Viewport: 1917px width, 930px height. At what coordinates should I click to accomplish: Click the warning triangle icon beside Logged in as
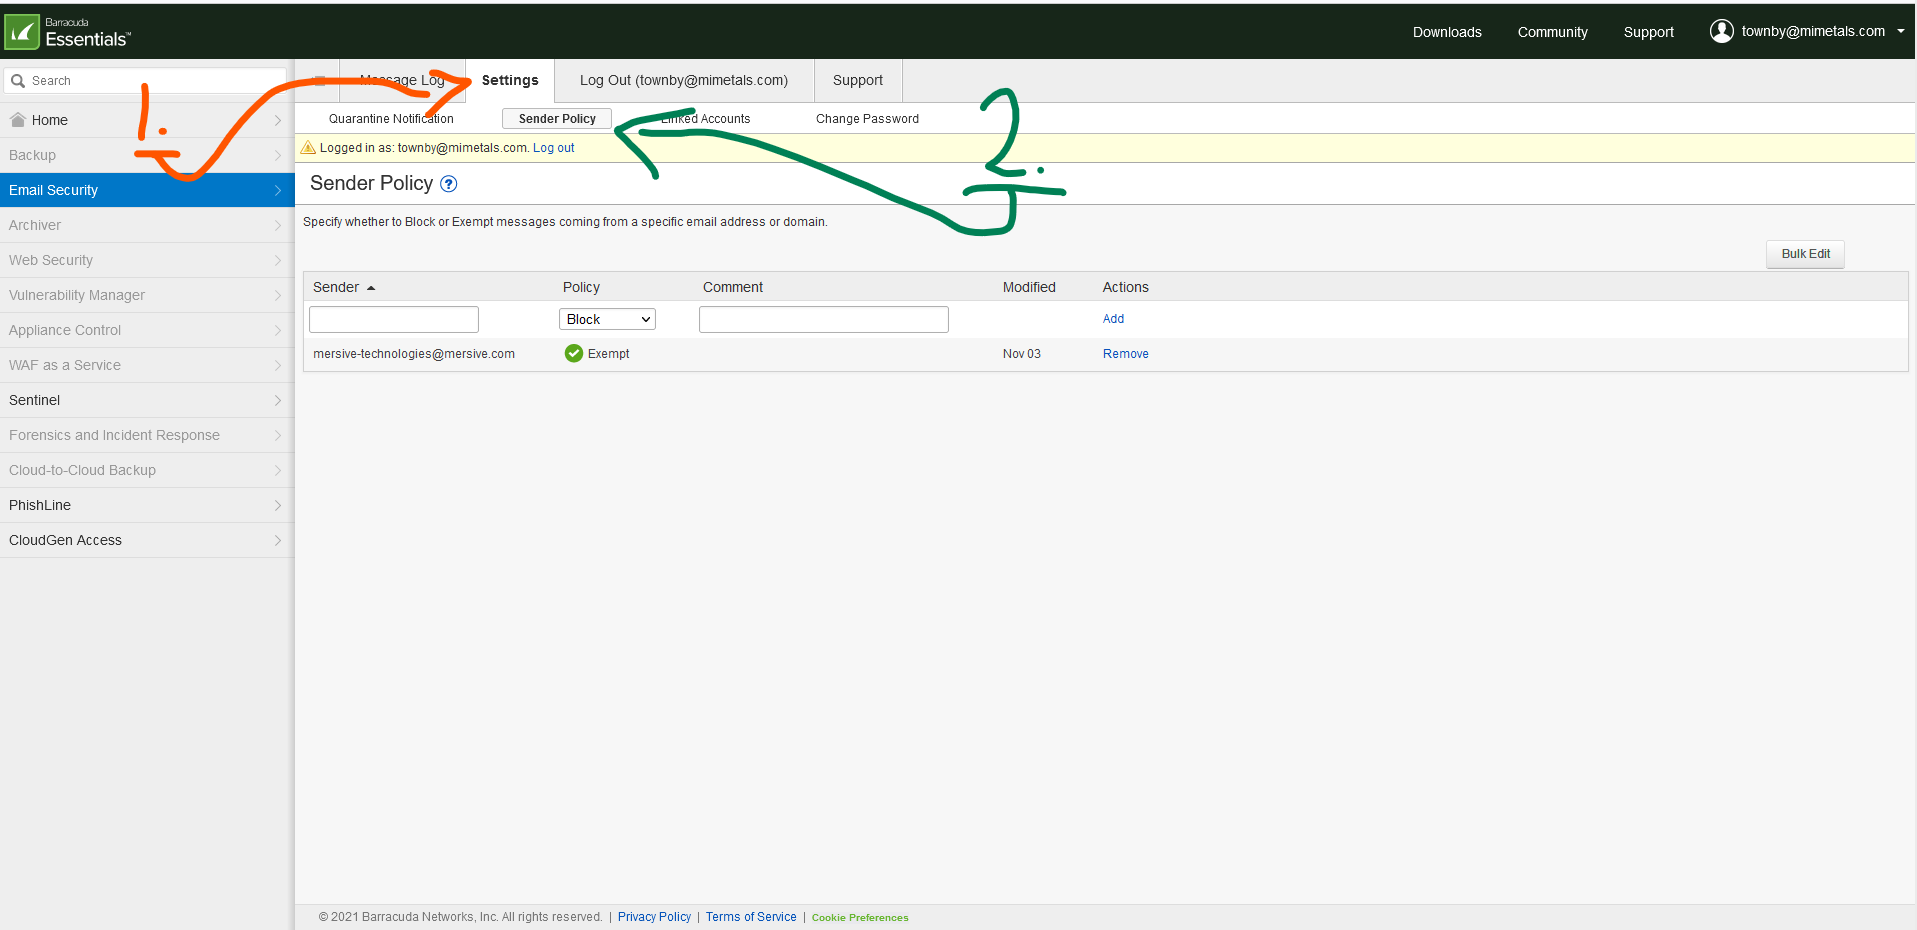pyautogui.click(x=308, y=148)
